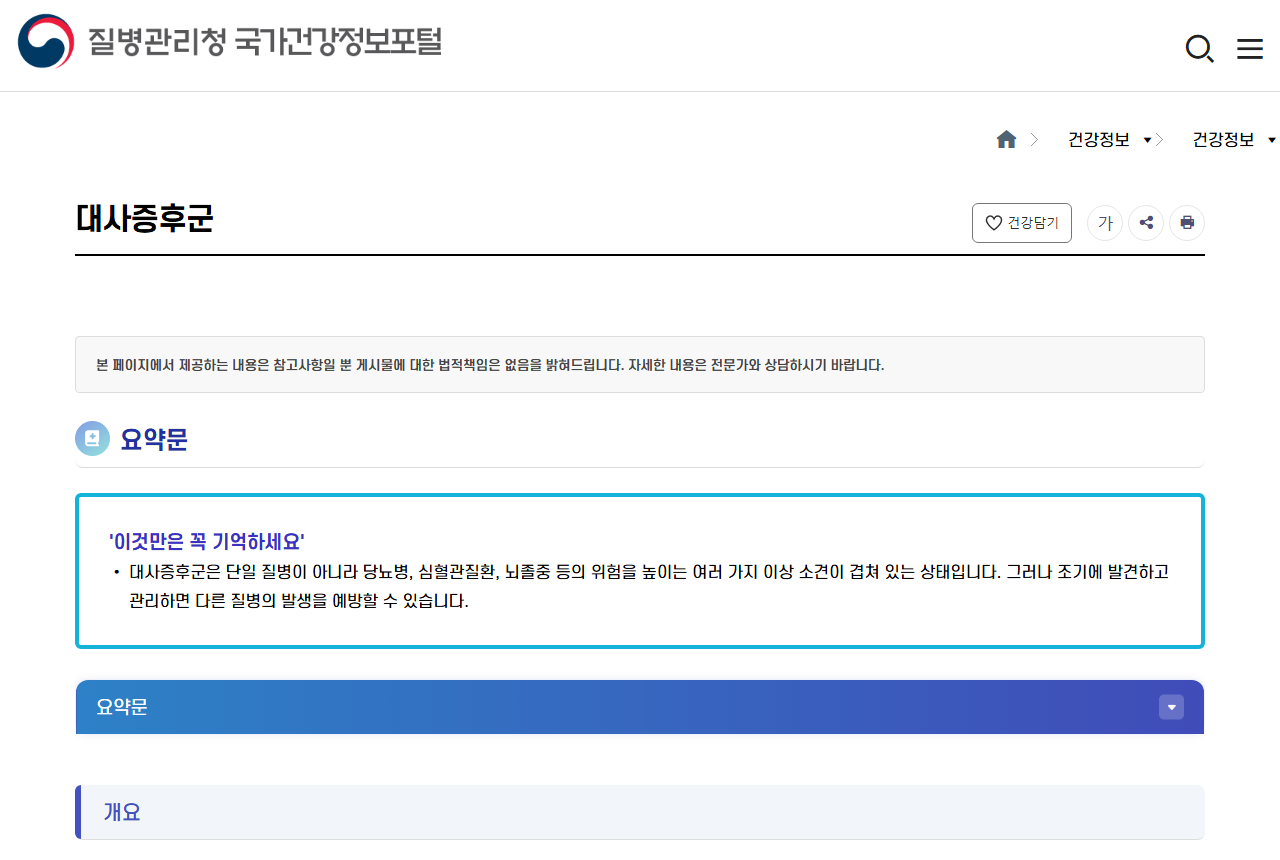Click the 대사증후군 page title
This screenshot has height=860, width=1280.
click(144, 219)
